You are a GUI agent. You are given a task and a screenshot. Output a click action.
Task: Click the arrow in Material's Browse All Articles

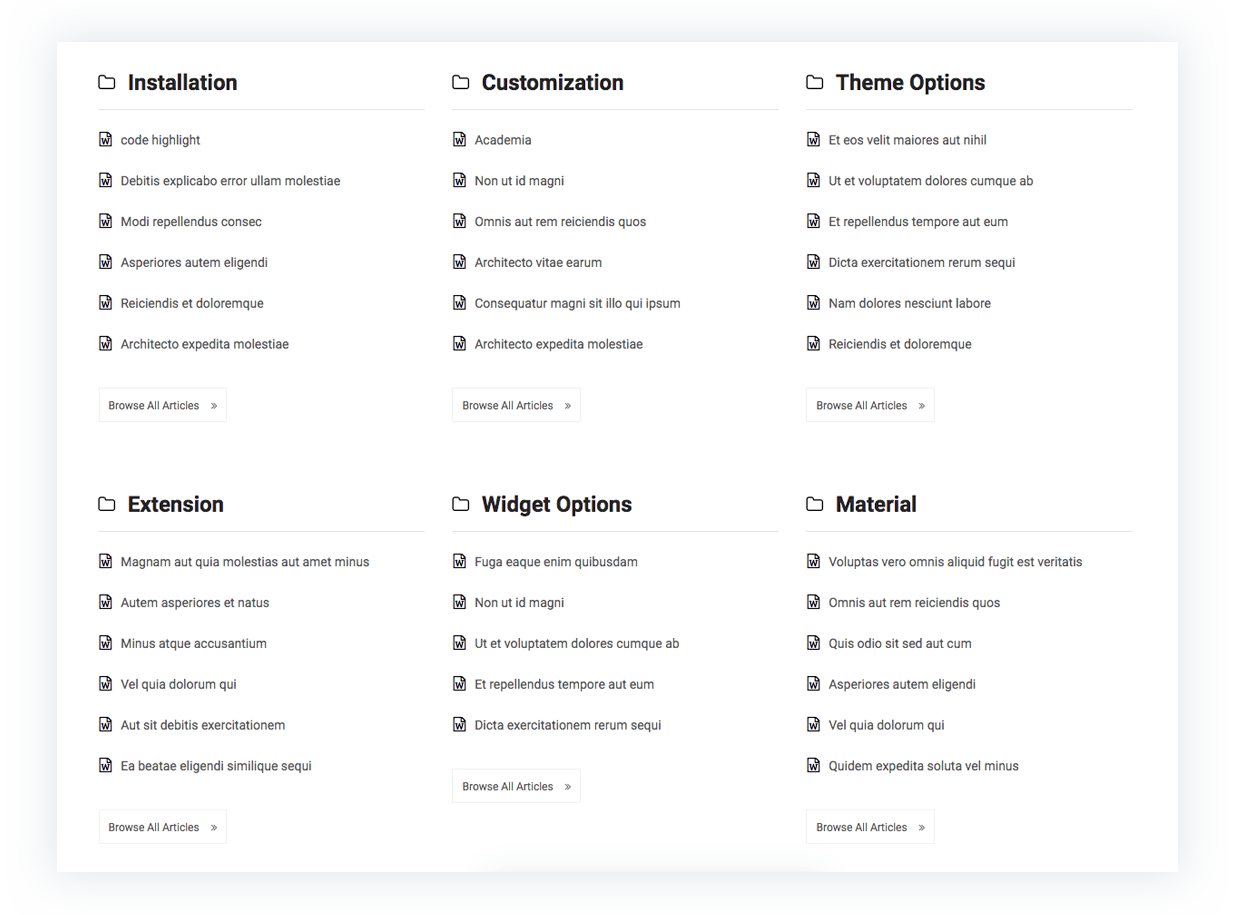coord(921,828)
